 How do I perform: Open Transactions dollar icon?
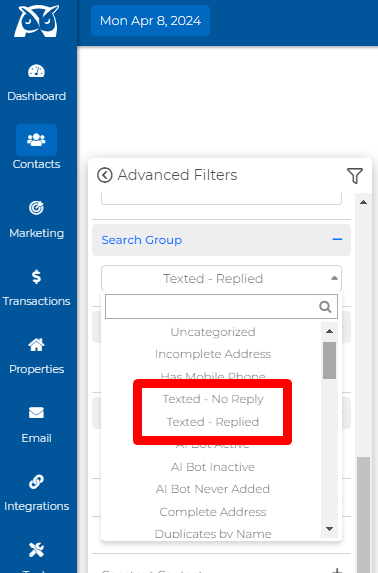(36, 277)
